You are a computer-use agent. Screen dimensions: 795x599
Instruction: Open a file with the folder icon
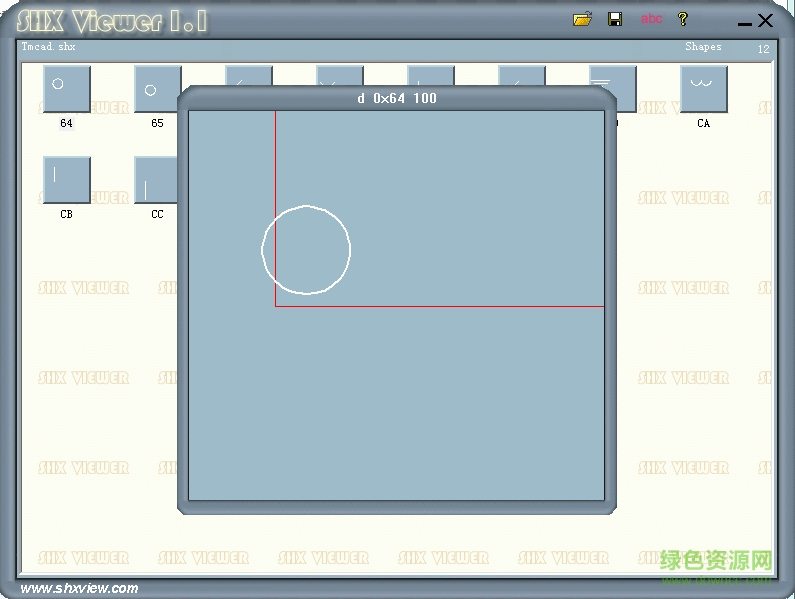(582, 19)
